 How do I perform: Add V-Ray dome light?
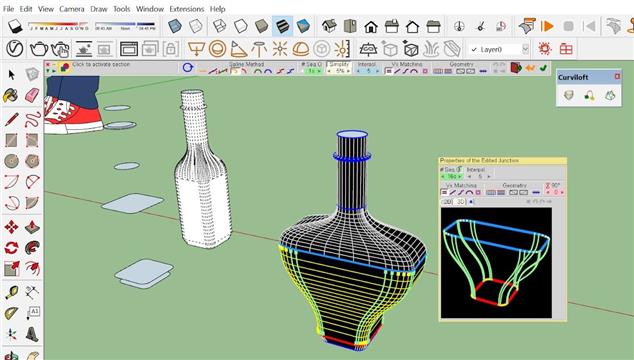click(x=300, y=49)
